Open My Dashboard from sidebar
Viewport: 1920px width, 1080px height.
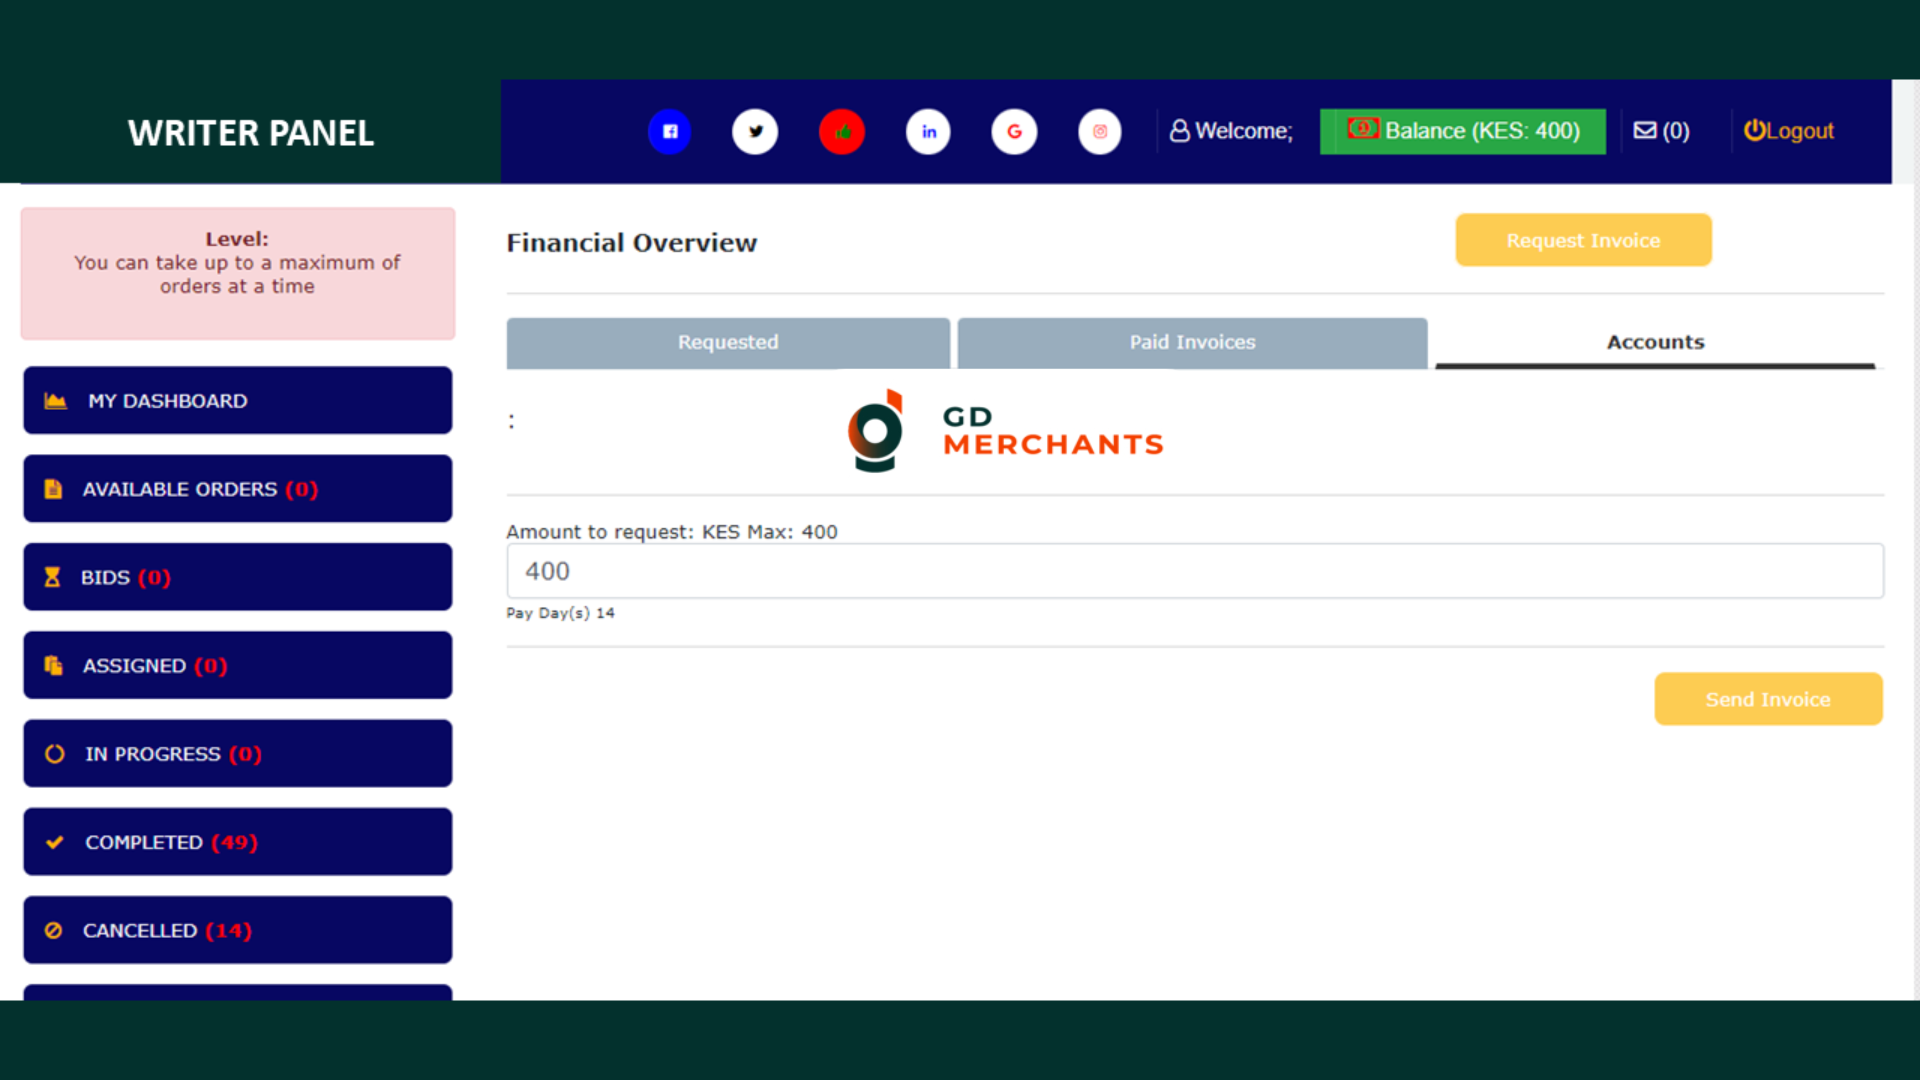(238, 400)
